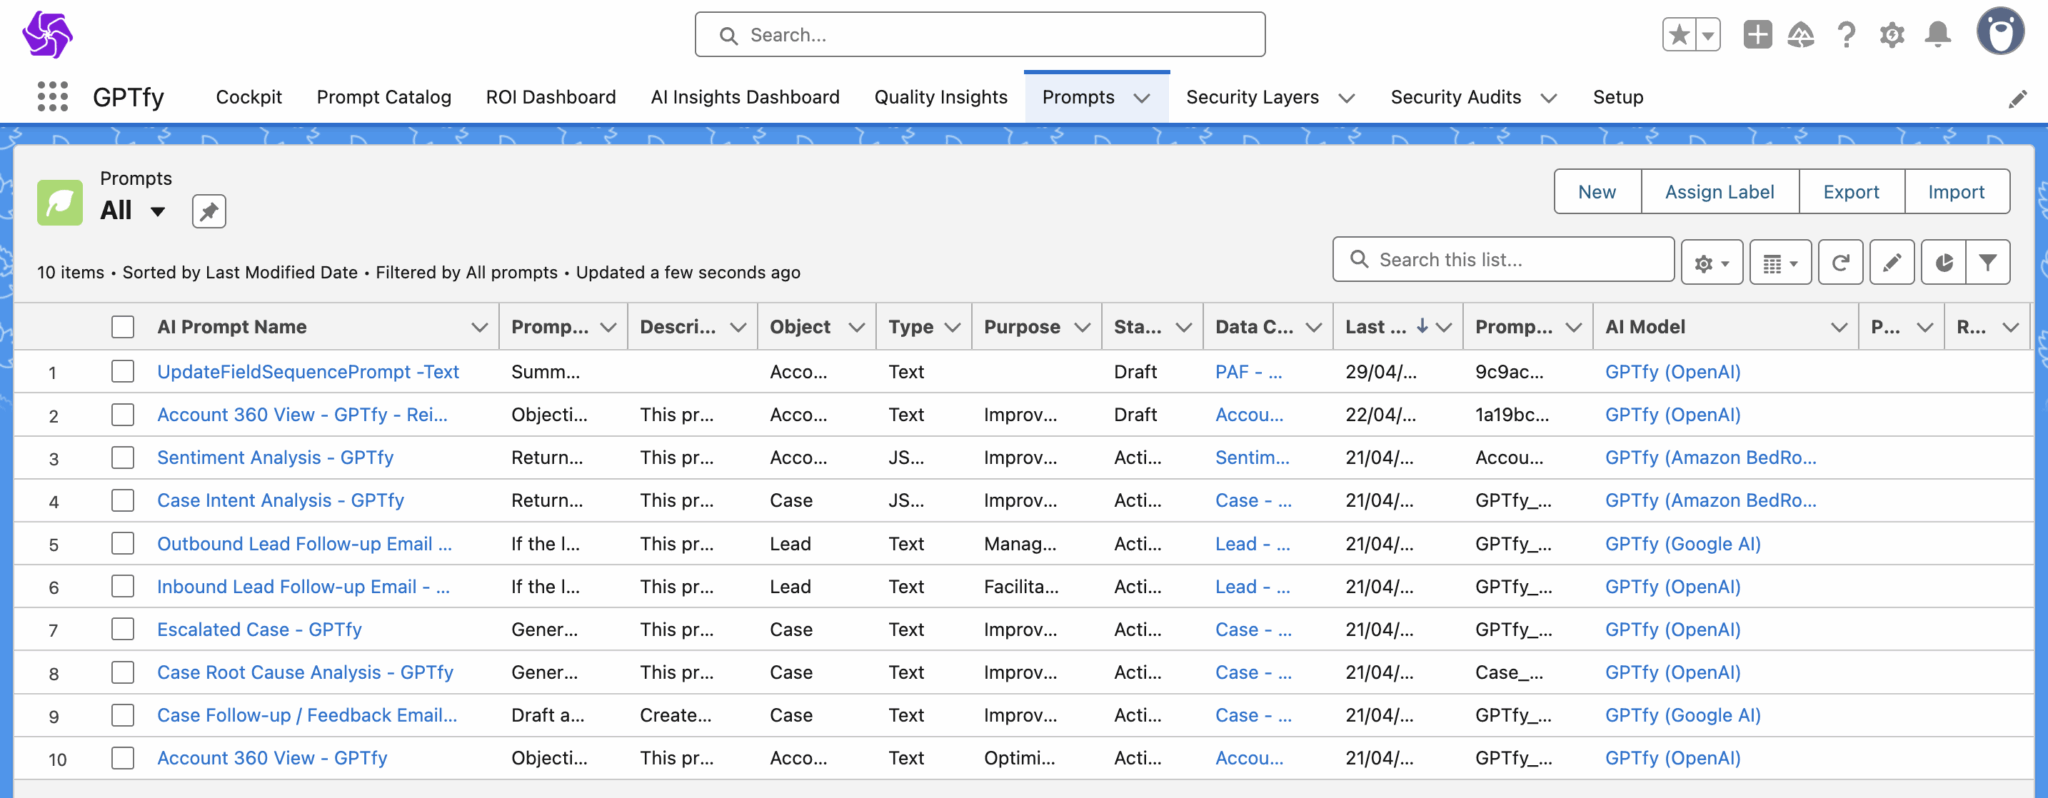The height and width of the screenshot is (798, 2048).
Task: Open Type column actions chevron
Action: (952, 327)
